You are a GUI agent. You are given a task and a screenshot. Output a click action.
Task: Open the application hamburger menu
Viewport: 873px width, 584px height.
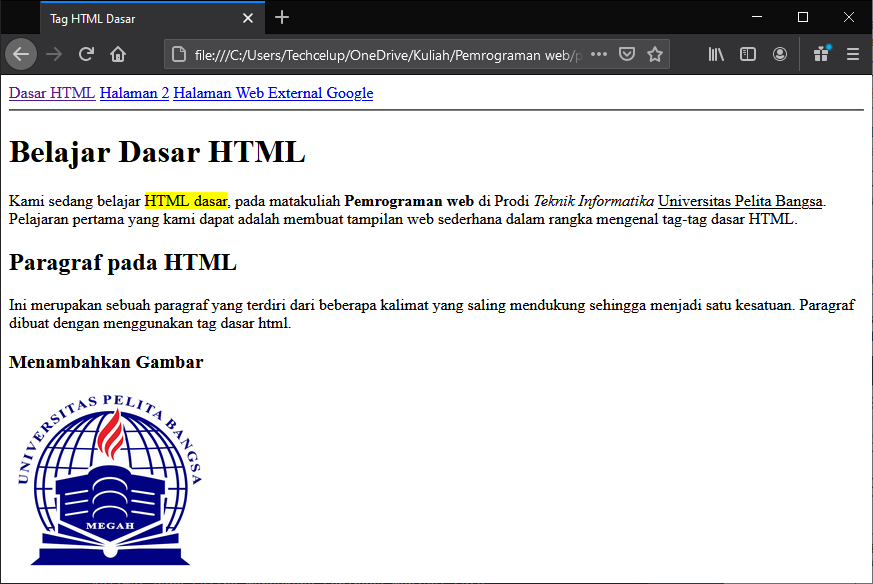coord(853,54)
